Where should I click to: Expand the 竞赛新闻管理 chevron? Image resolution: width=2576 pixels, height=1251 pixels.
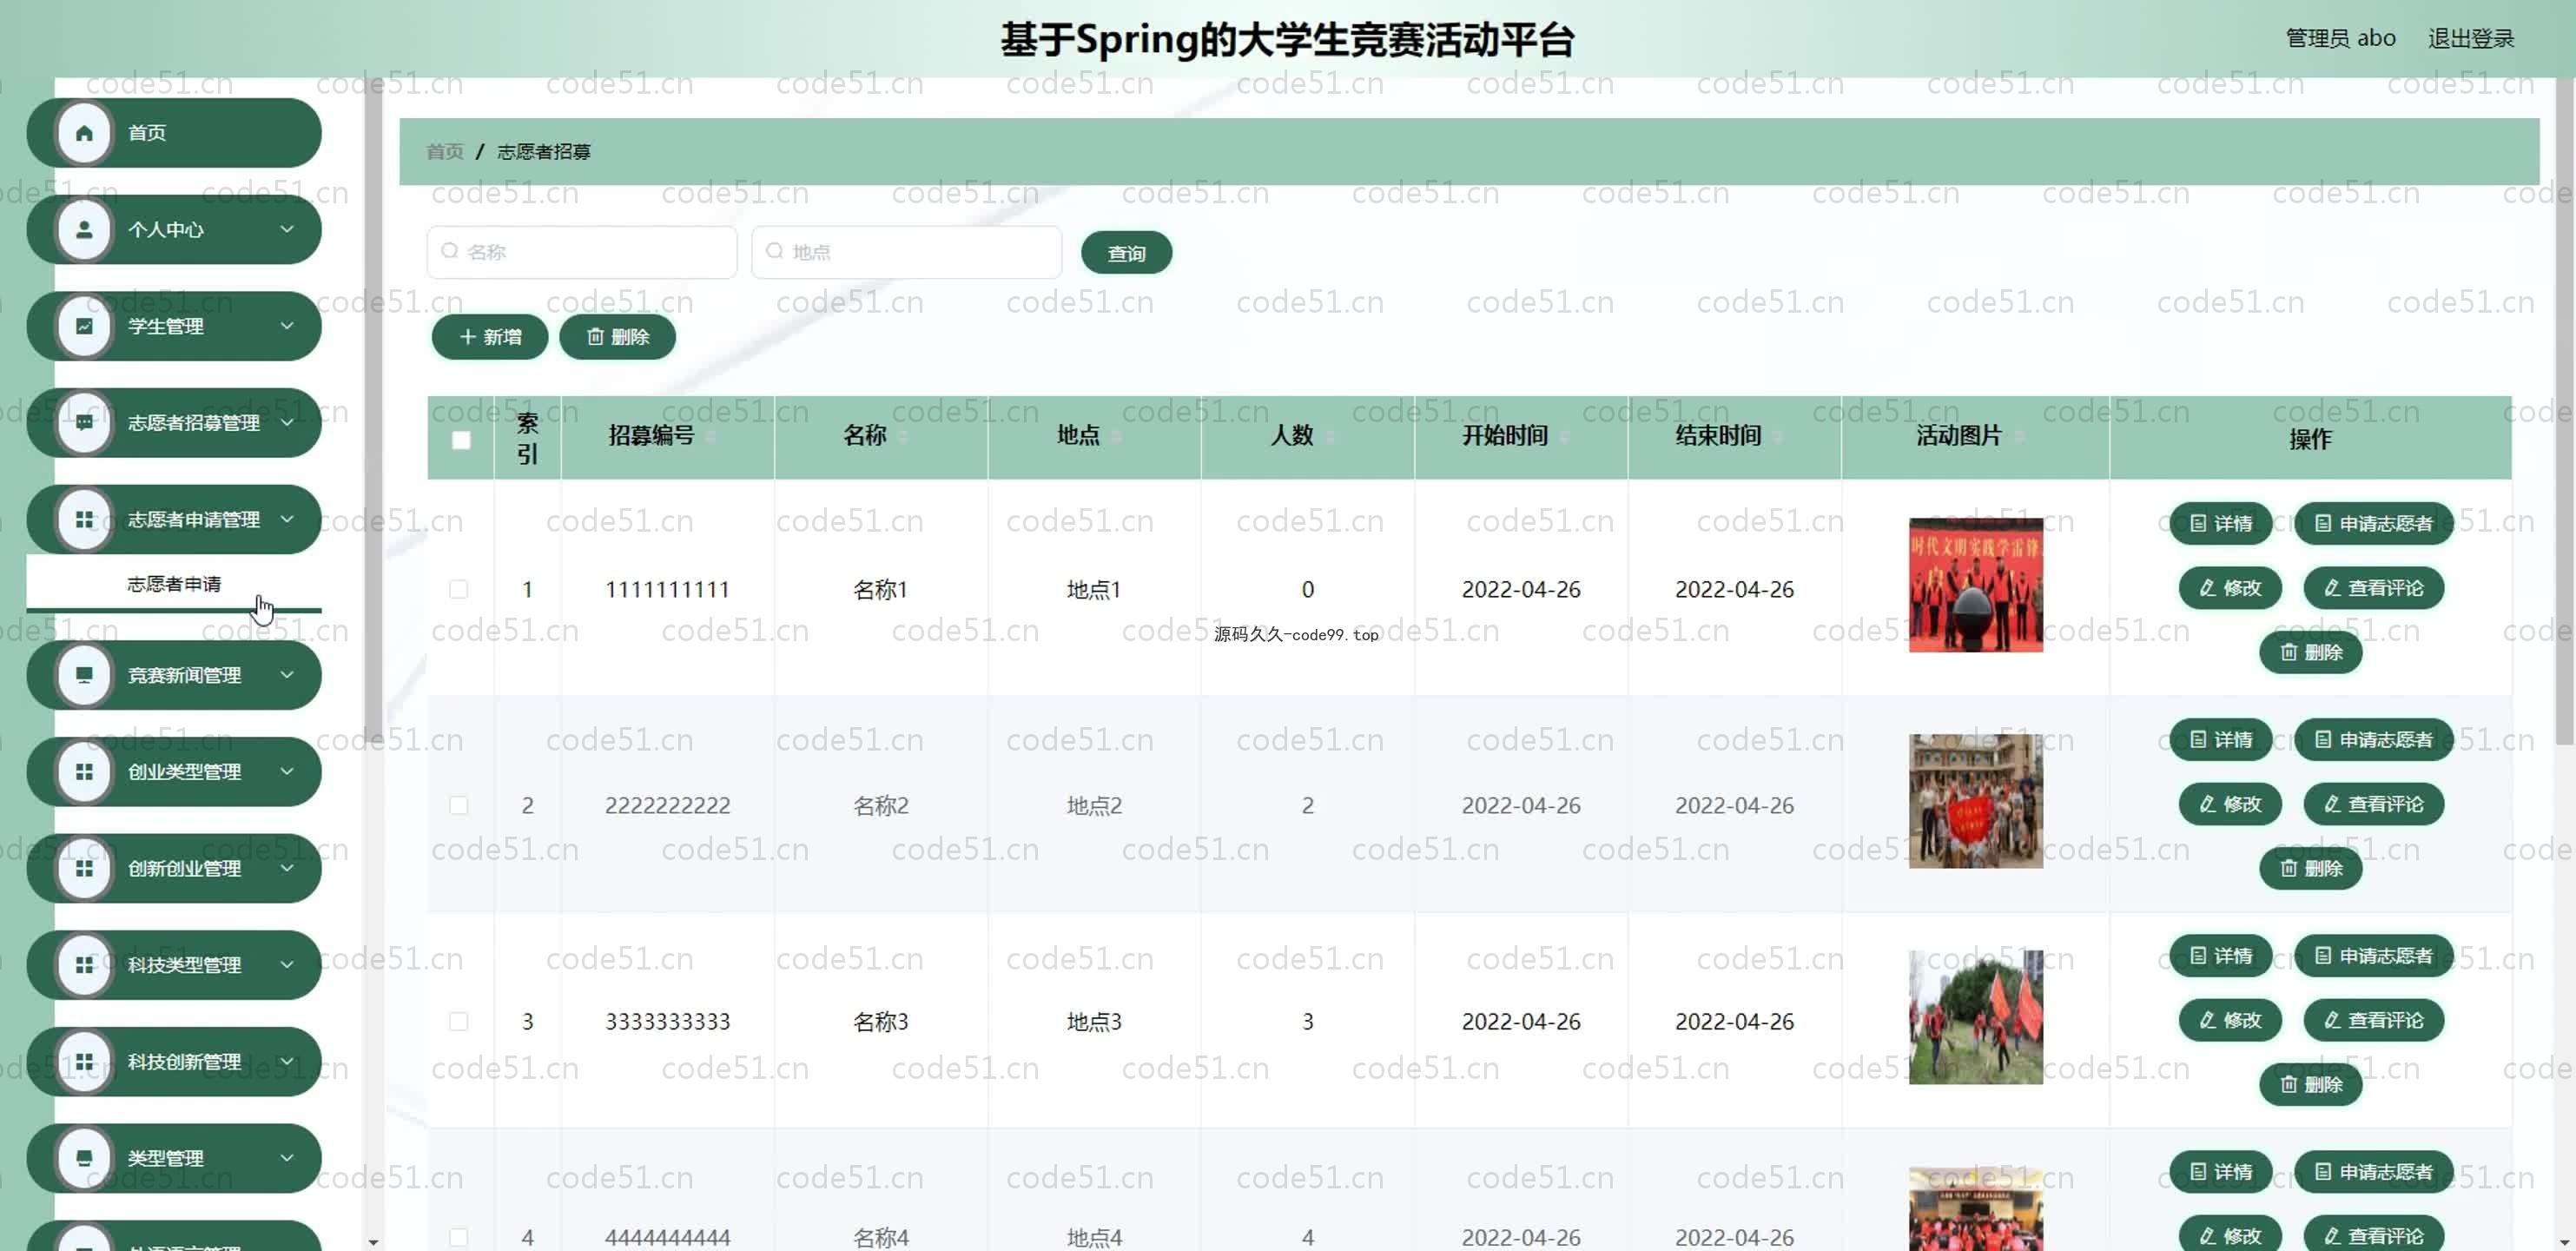287,674
